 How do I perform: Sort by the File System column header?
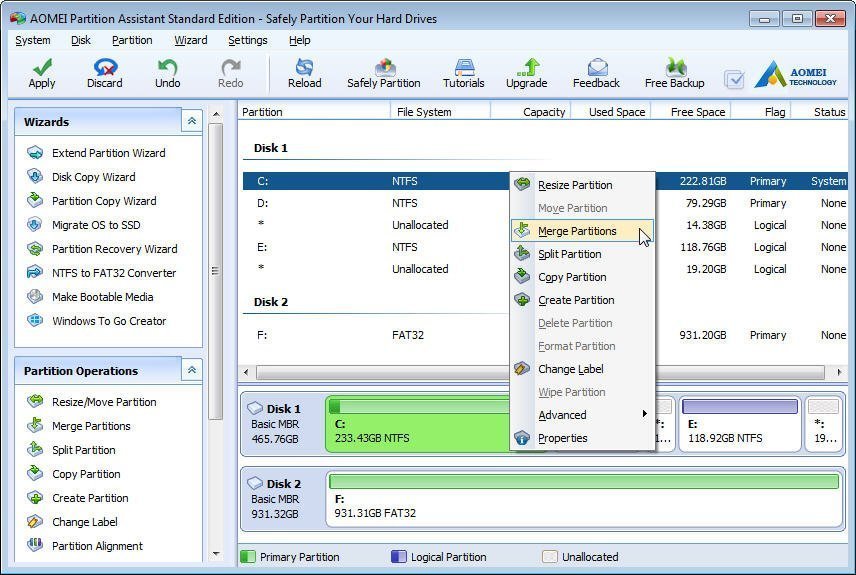click(x=441, y=112)
